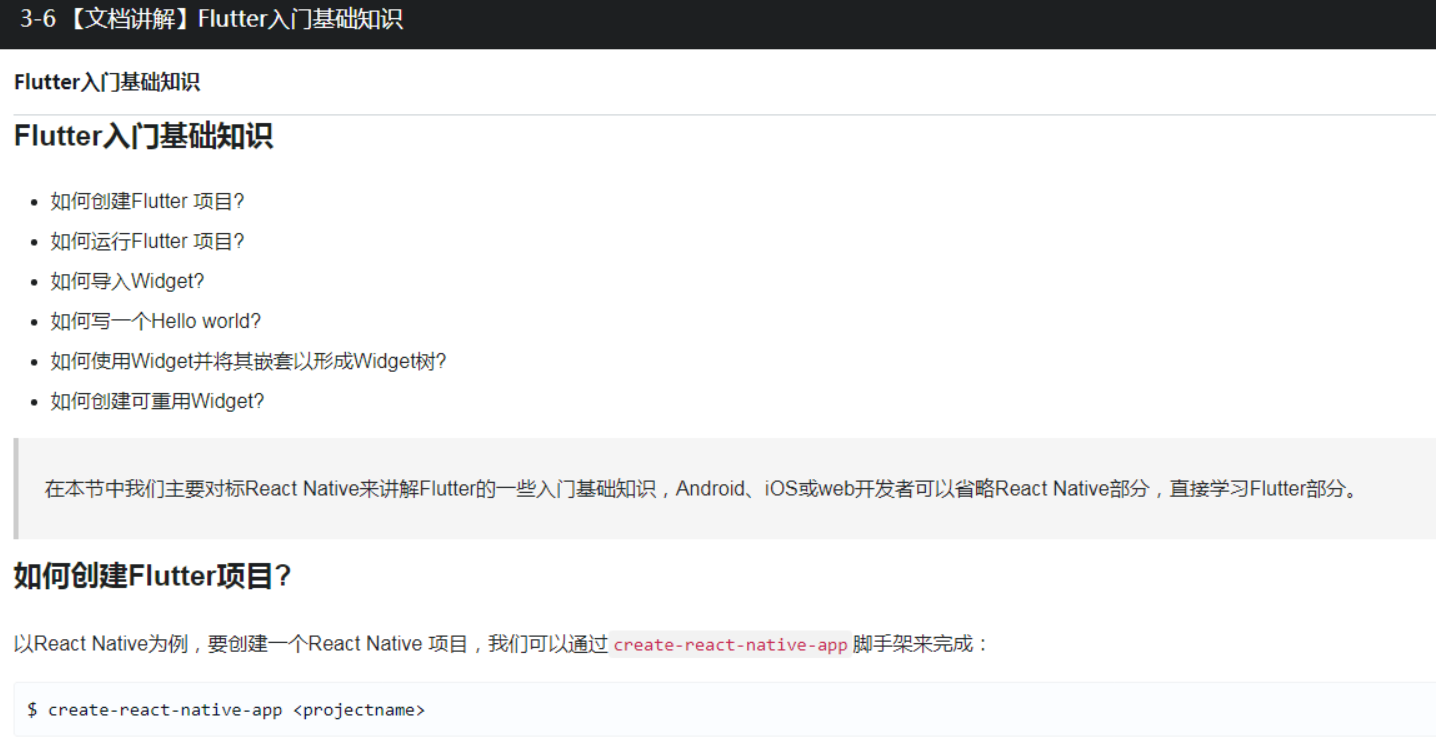The image size is (1436, 742).
Task: Click the code block '$ create-react-native-app <projectname>'
Action: [x=725, y=710]
